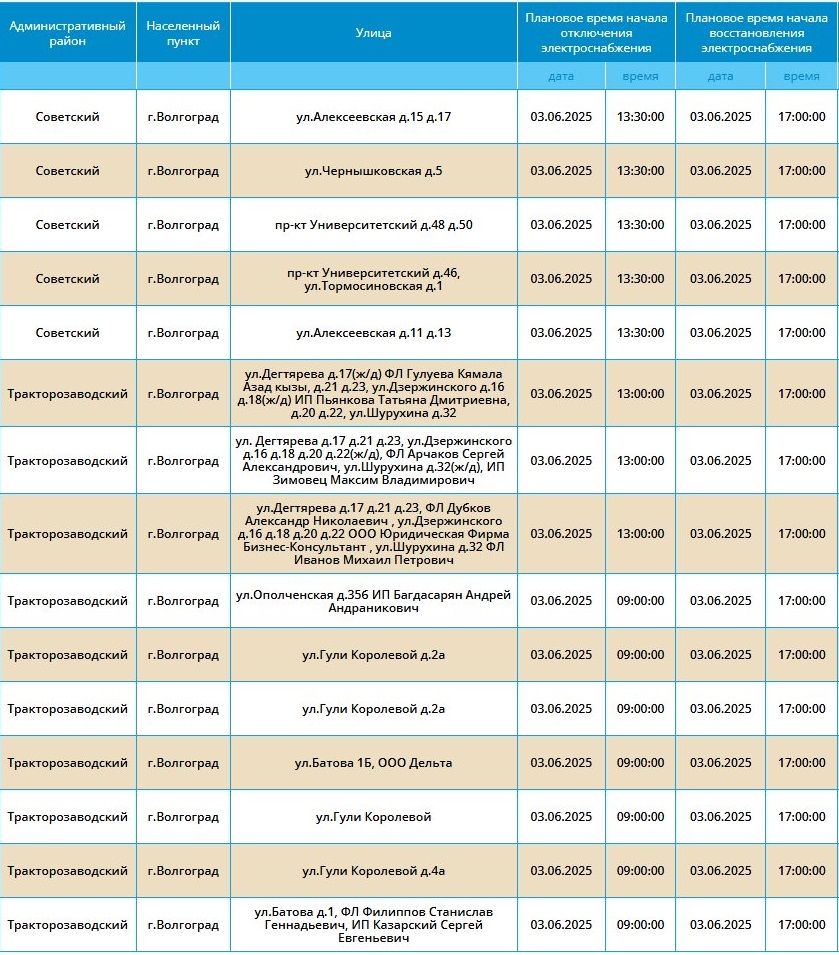Select the 'Плановое время начала восстановления электроснабжения' header
The image size is (839, 955).
[x=756, y=33]
